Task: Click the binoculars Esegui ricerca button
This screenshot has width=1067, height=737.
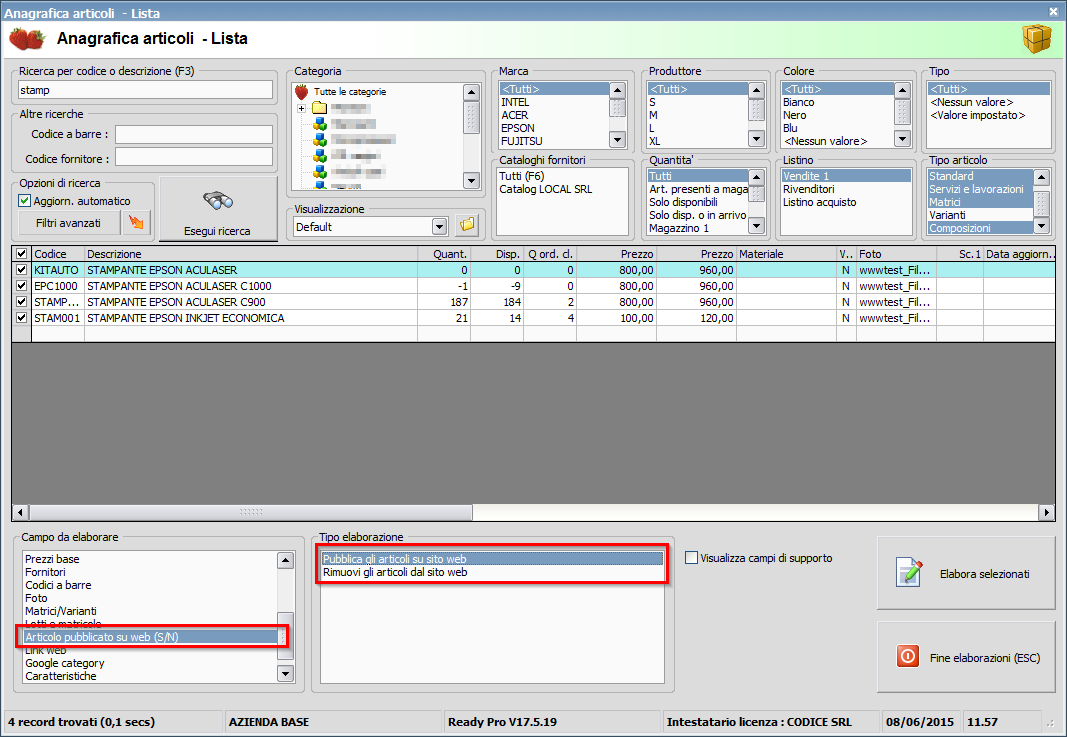Action: click(218, 210)
